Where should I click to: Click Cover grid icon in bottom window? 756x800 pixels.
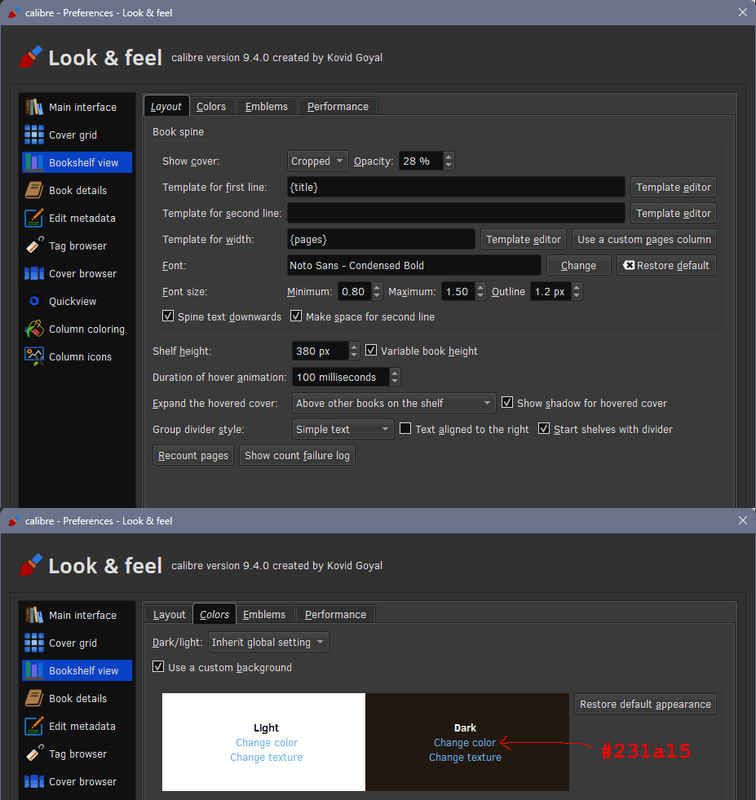34,643
